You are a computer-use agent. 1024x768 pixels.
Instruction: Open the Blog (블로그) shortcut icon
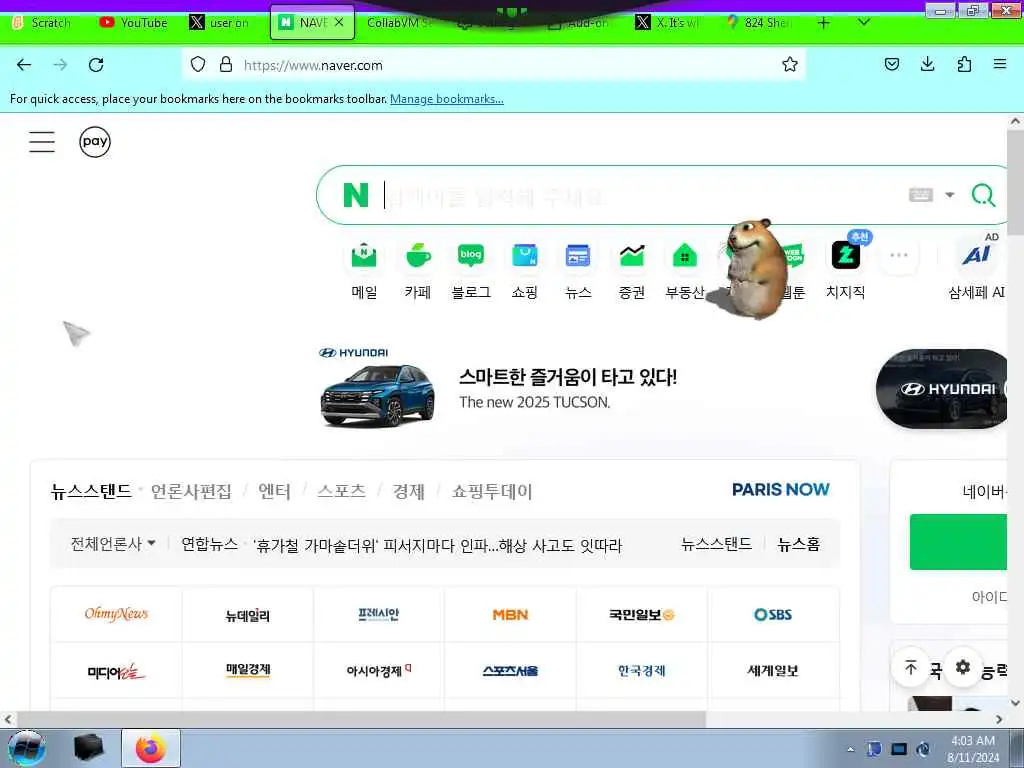(x=471, y=256)
